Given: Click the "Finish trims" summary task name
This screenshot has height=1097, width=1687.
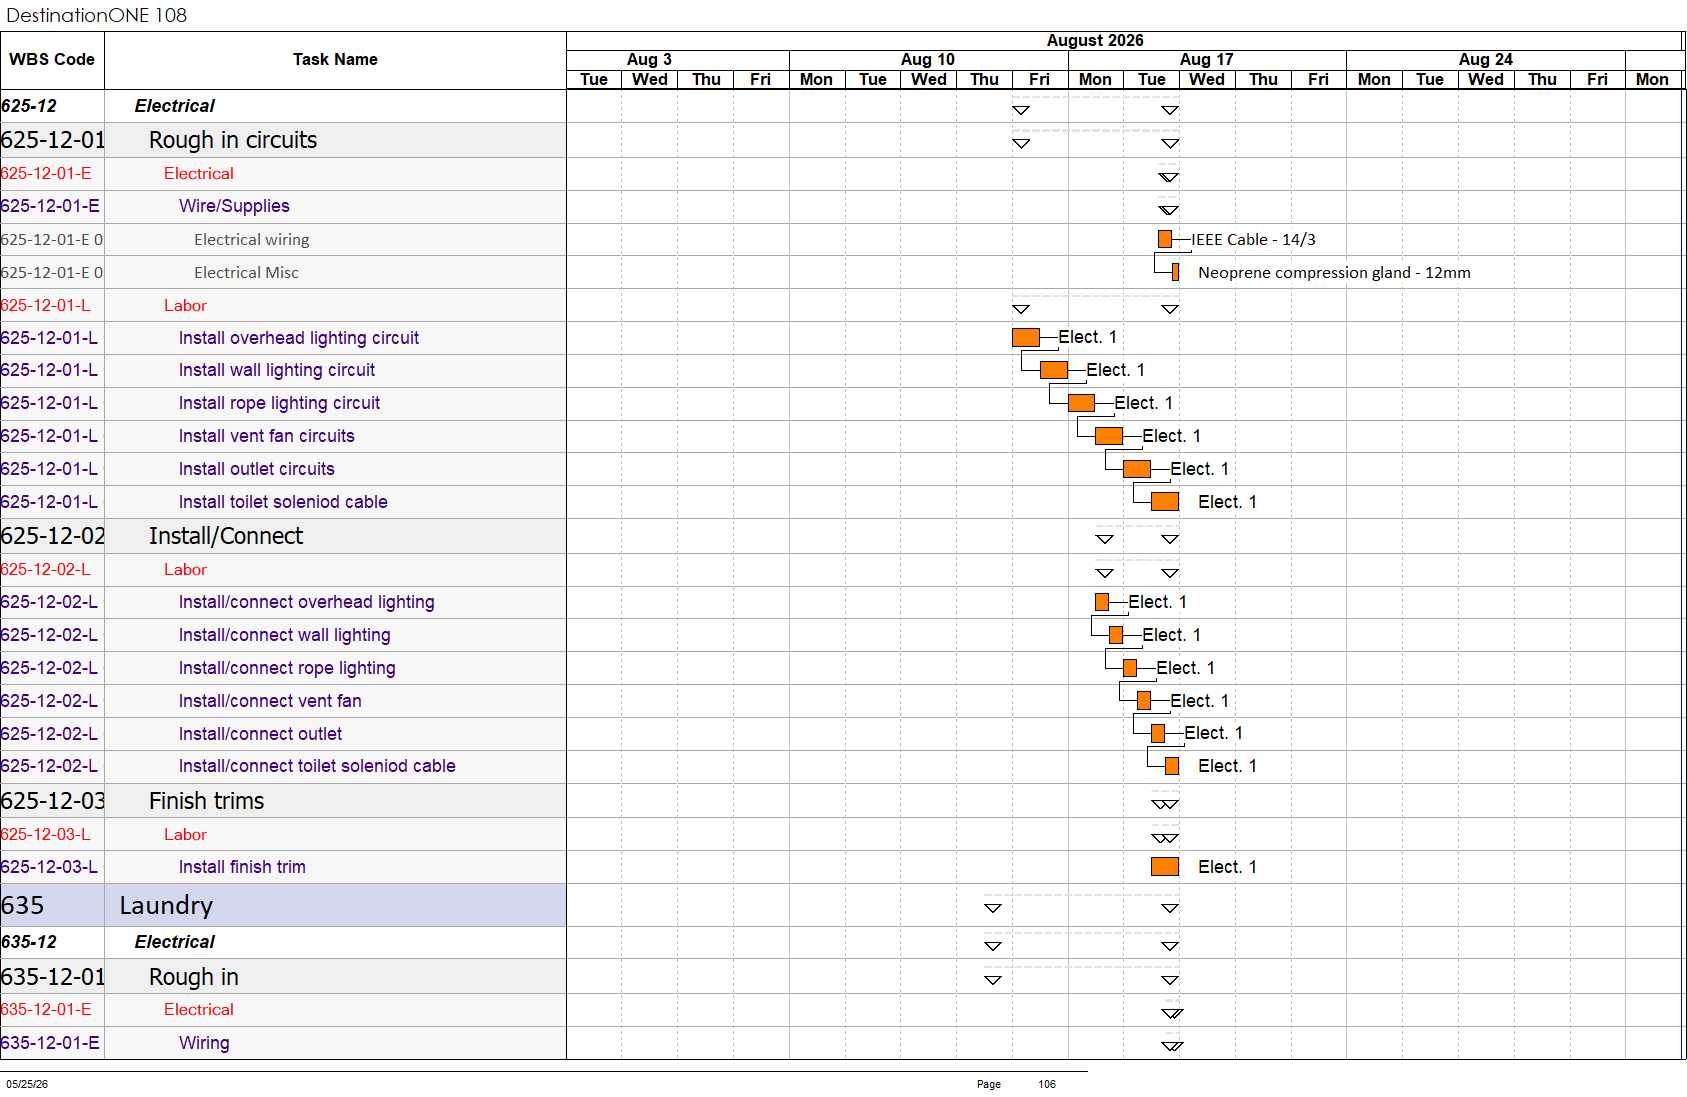Looking at the screenshot, I should pos(207,801).
